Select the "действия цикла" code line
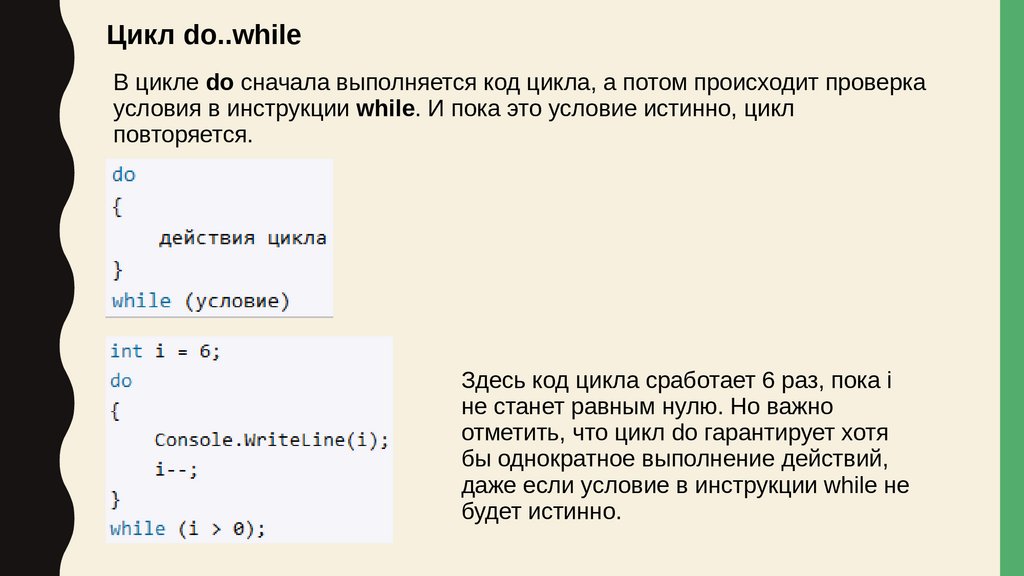 coord(242,238)
